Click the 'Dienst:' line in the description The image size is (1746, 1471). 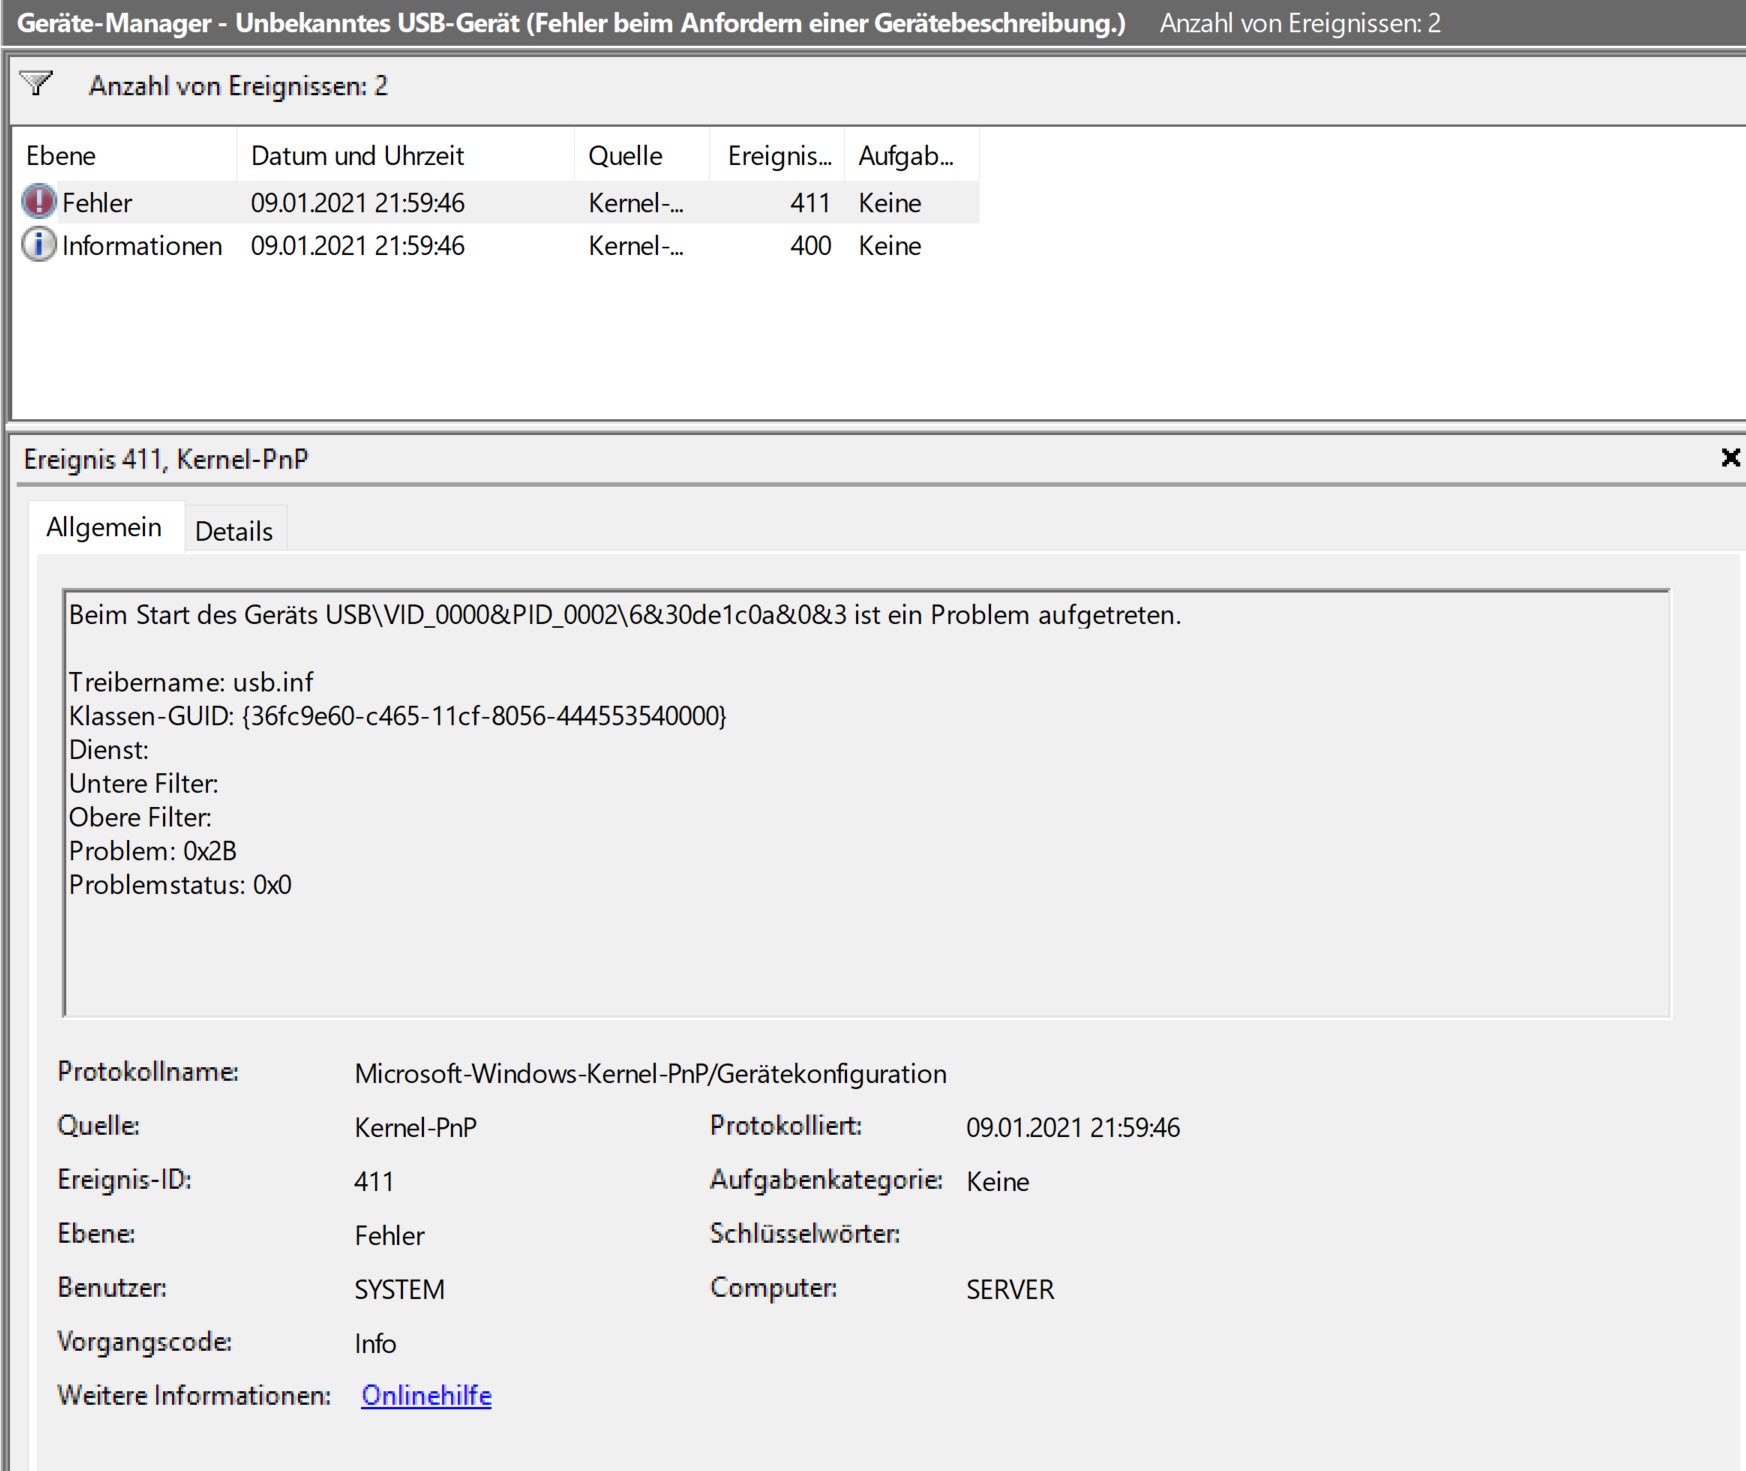coord(109,750)
